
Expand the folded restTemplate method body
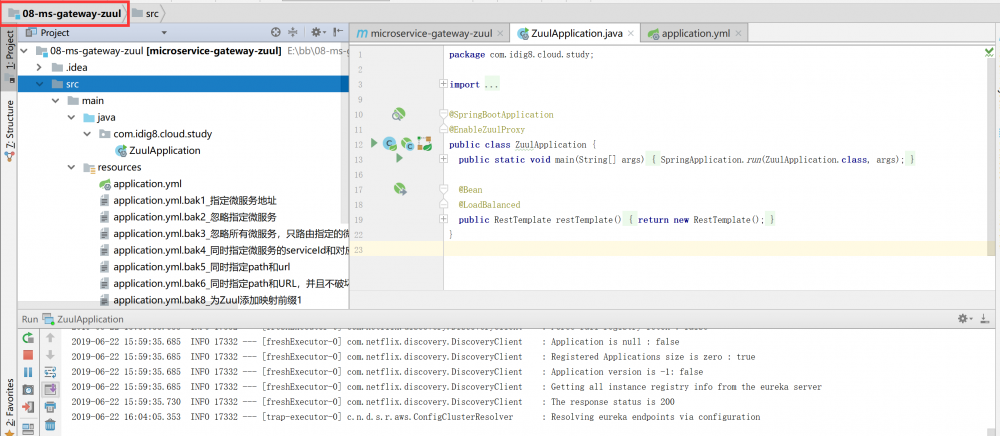tap(444, 219)
